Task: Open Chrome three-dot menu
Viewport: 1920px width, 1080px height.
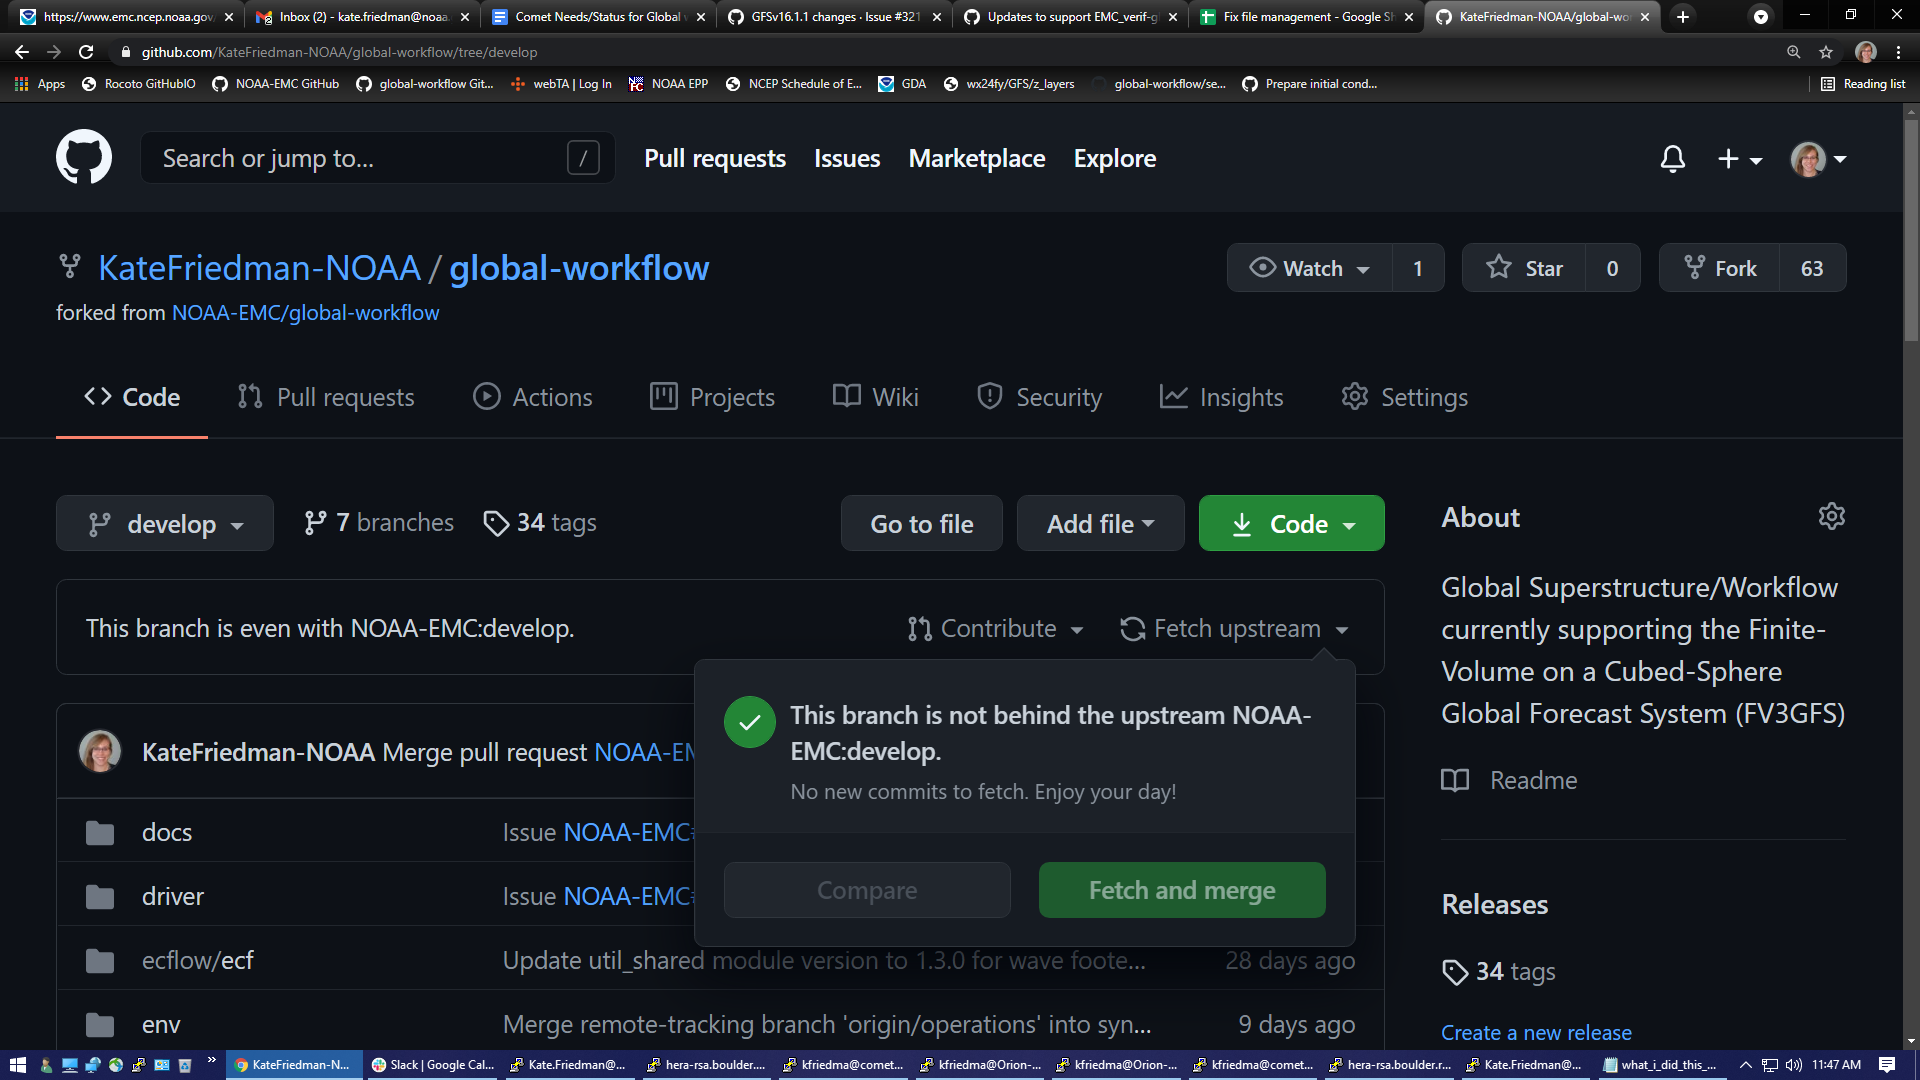Action: (1898, 52)
